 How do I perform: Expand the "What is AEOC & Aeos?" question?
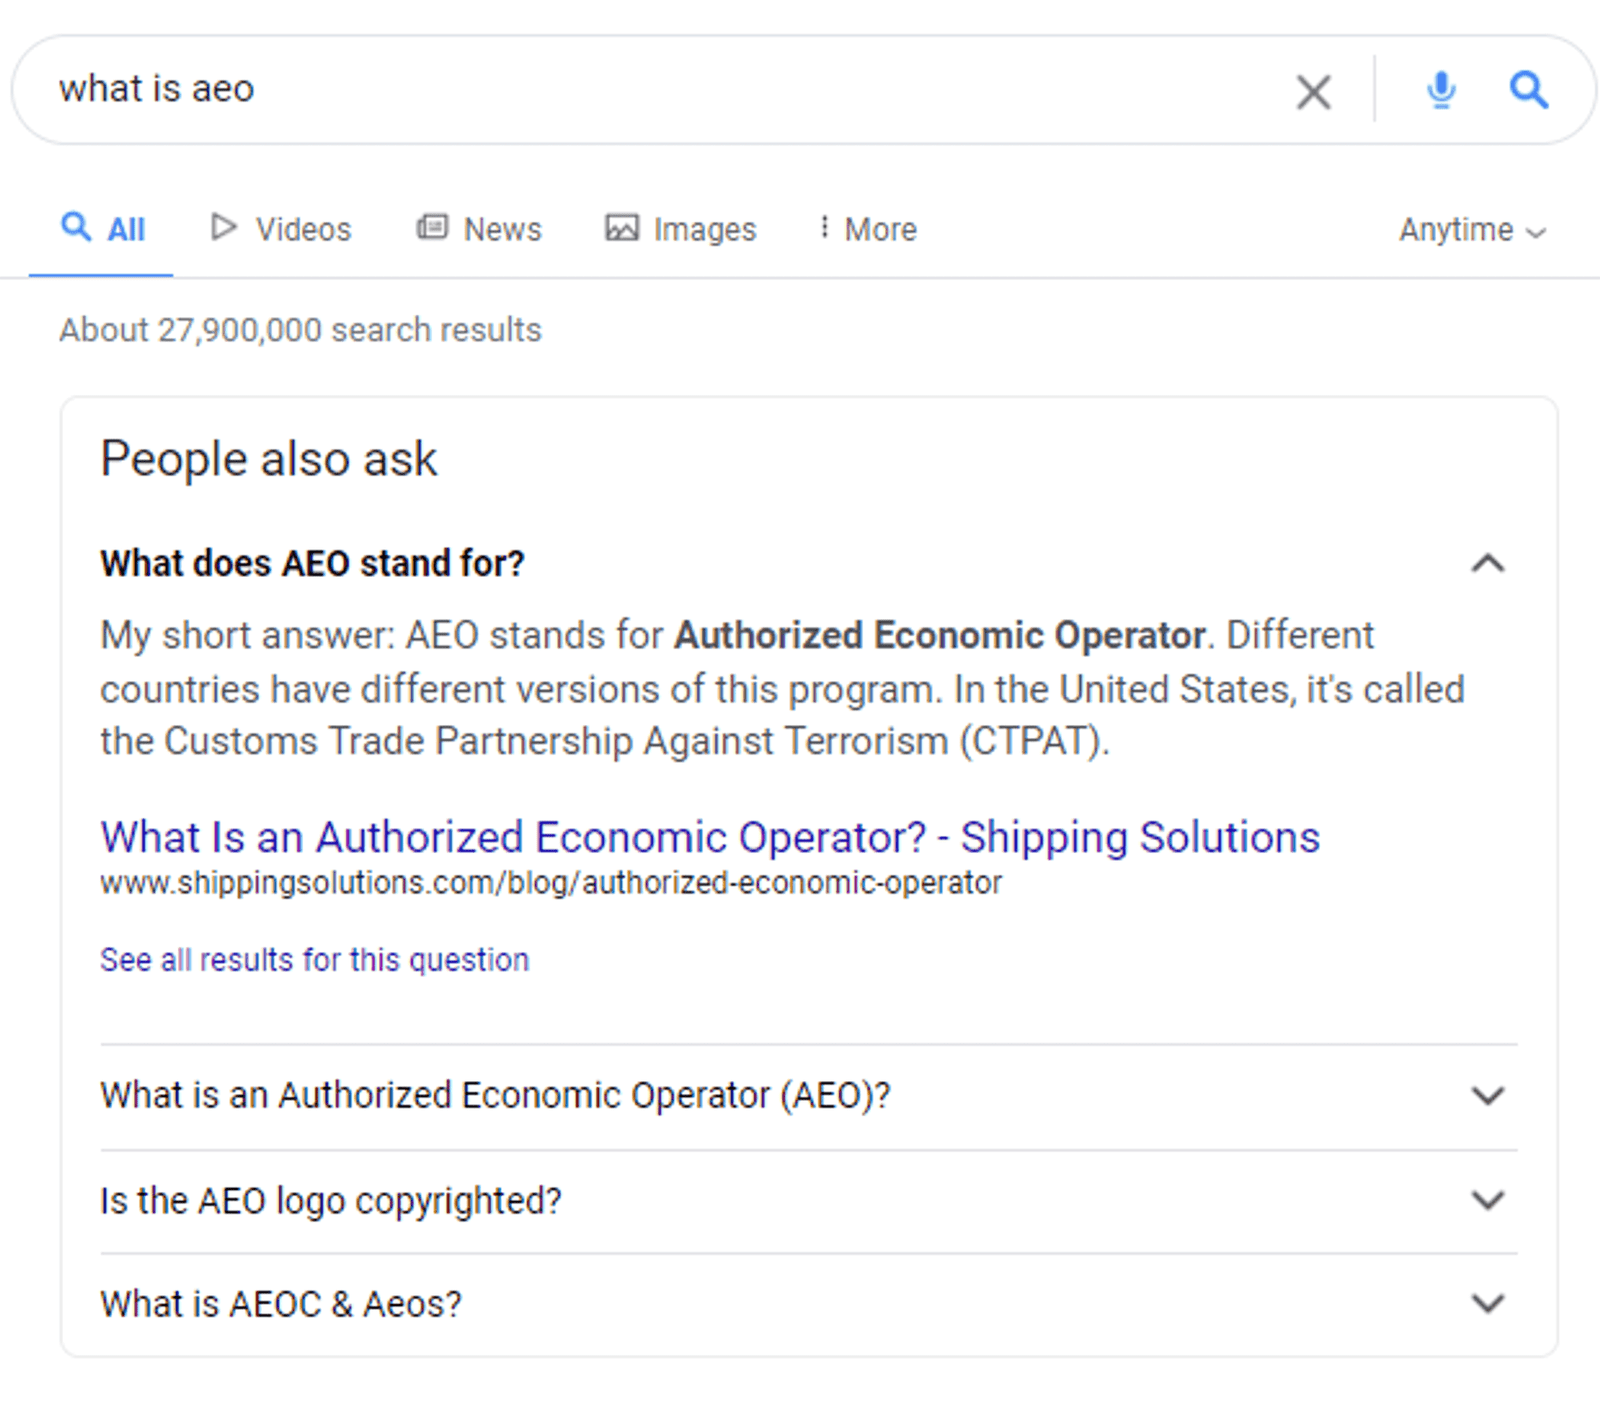click(1488, 1304)
